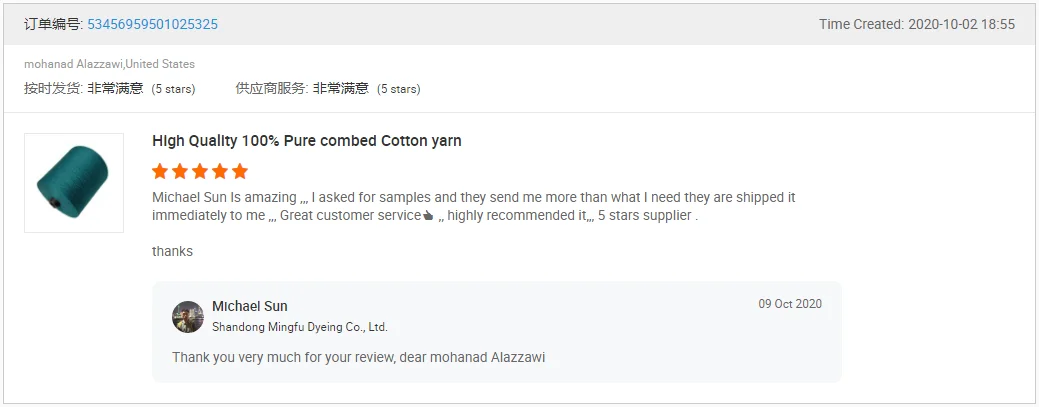Select the fifth and last rating star
This screenshot has height=407, width=1039.
coord(239,171)
